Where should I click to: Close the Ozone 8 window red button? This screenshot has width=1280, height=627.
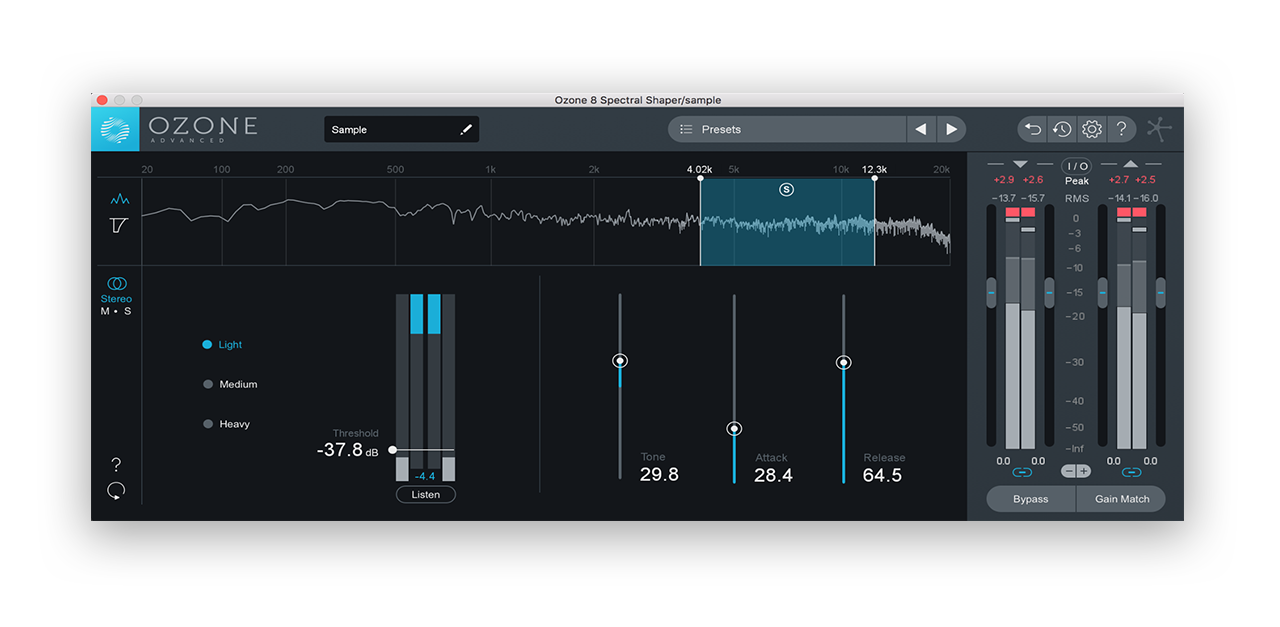point(102,100)
